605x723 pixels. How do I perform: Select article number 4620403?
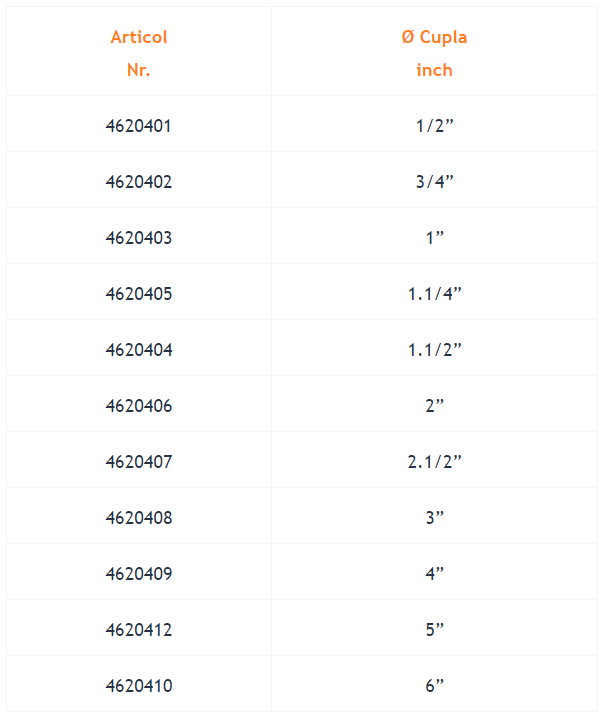click(139, 238)
